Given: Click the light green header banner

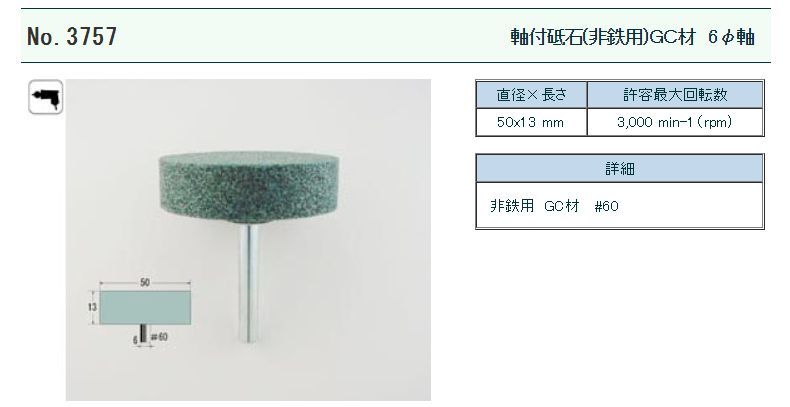Looking at the screenshot, I should 396,36.
